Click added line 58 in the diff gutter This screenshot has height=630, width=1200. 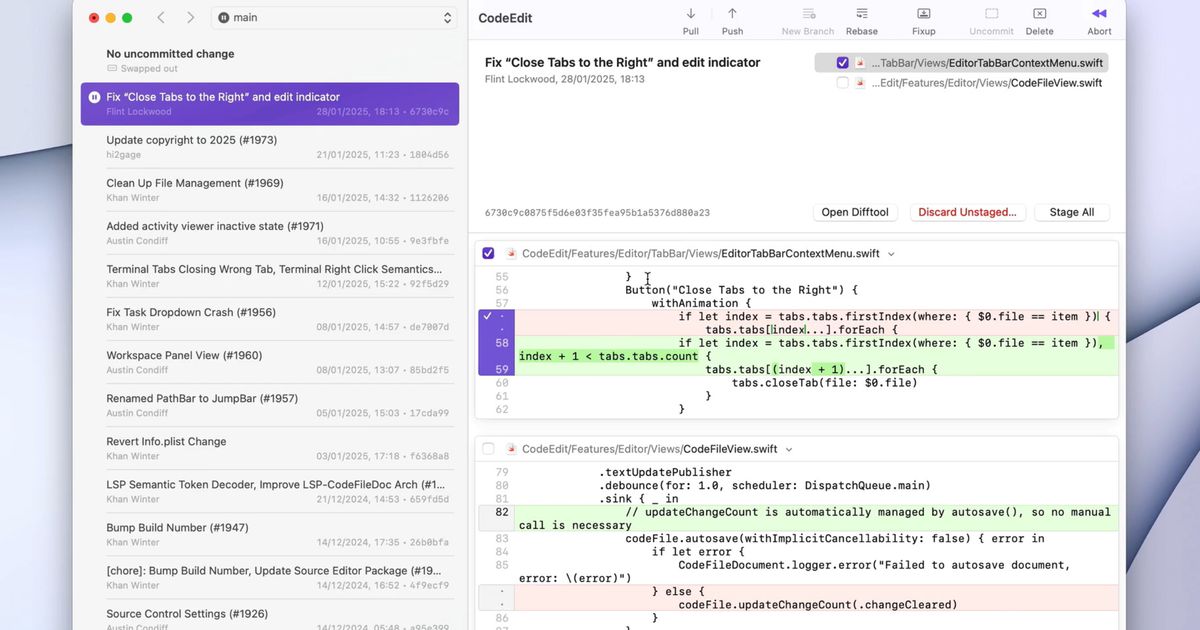pyautogui.click(x=497, y=343)
